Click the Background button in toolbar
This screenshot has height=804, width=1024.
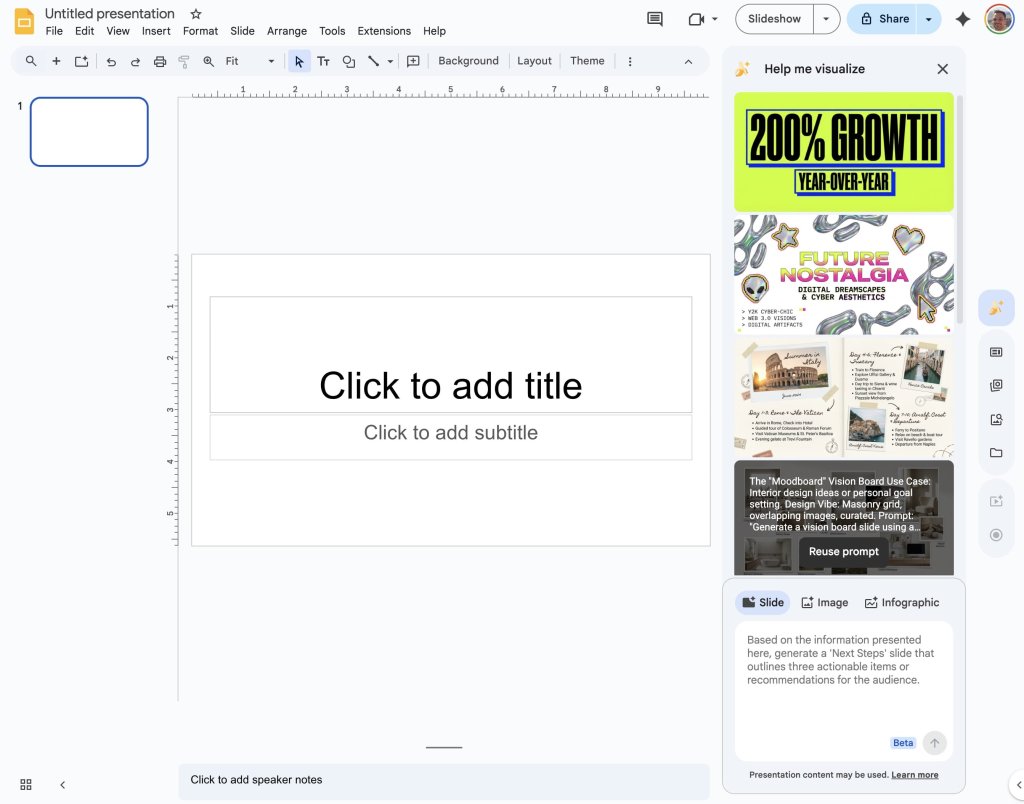pyautogui.click(x=468, y=61)
